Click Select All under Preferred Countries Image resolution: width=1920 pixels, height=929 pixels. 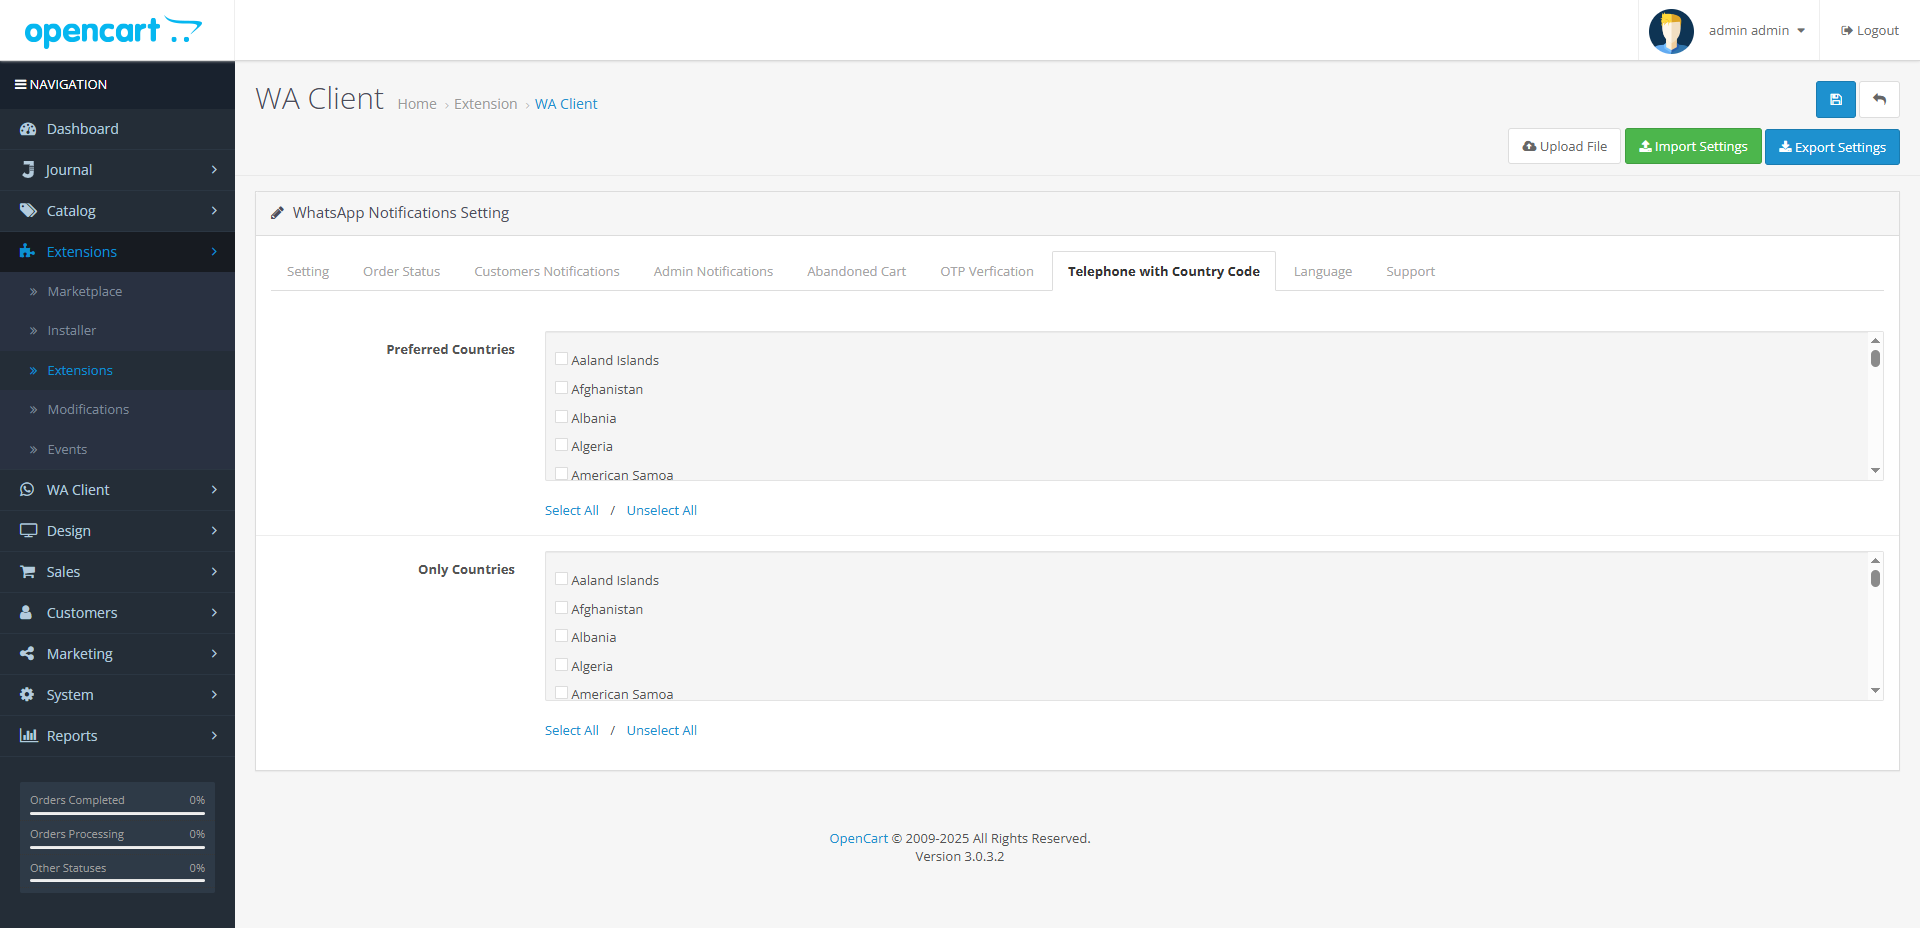[571, 511]
